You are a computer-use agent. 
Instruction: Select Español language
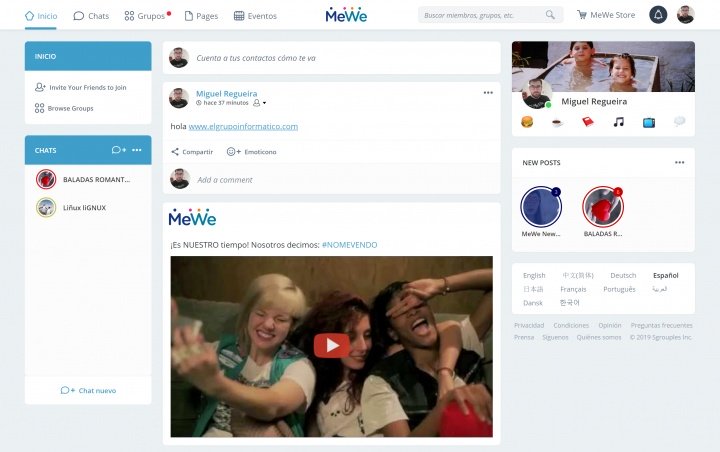pyautogui.click(x=665, y=276)
